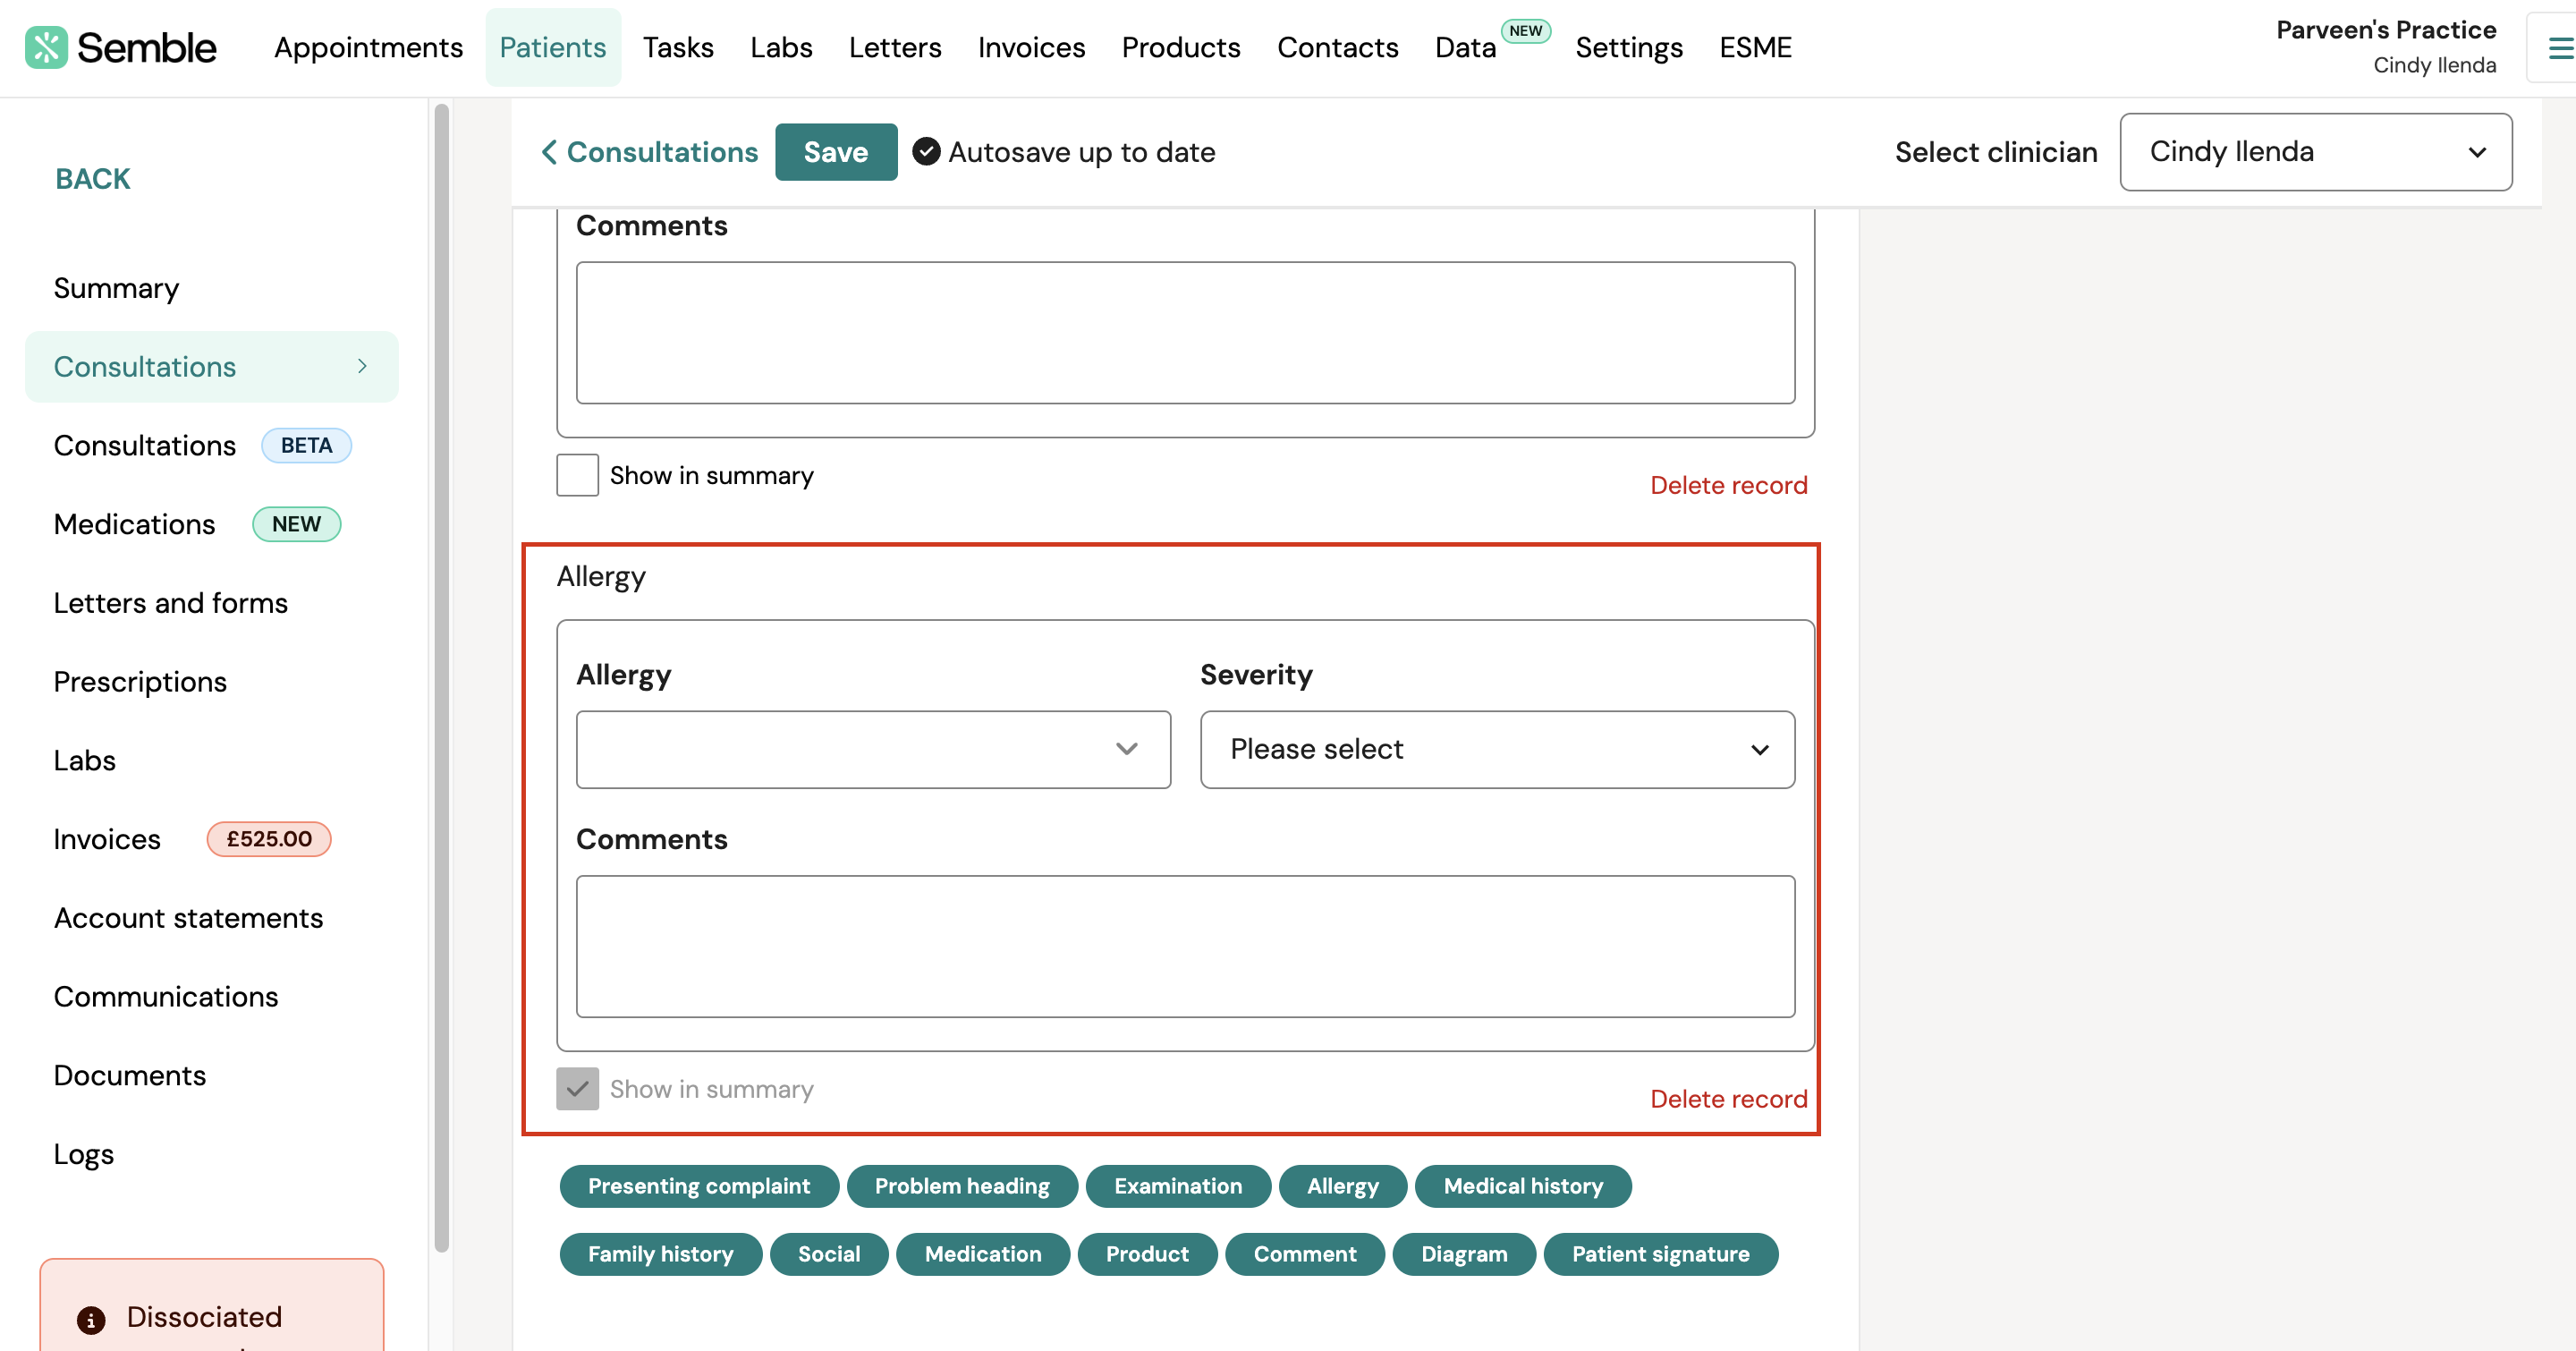Open Logs in sidebar
Viewport: 2576px width, 1351px height.
(83, 1154)
